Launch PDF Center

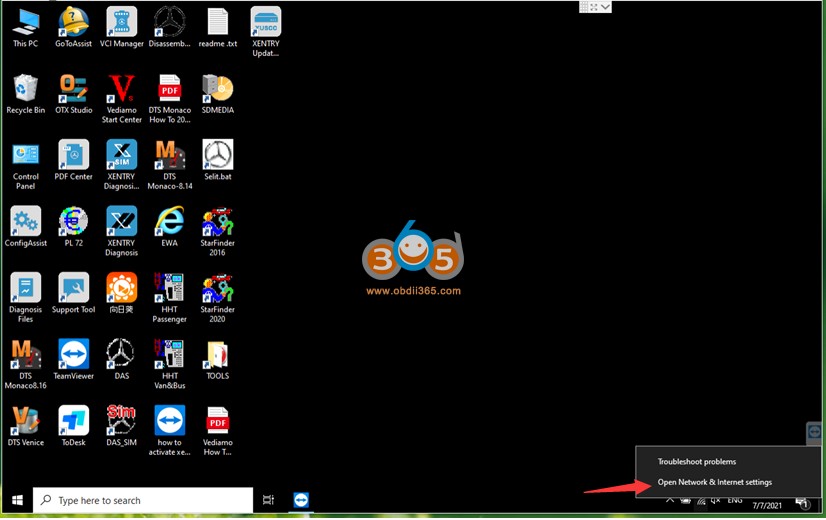[73, 161]
